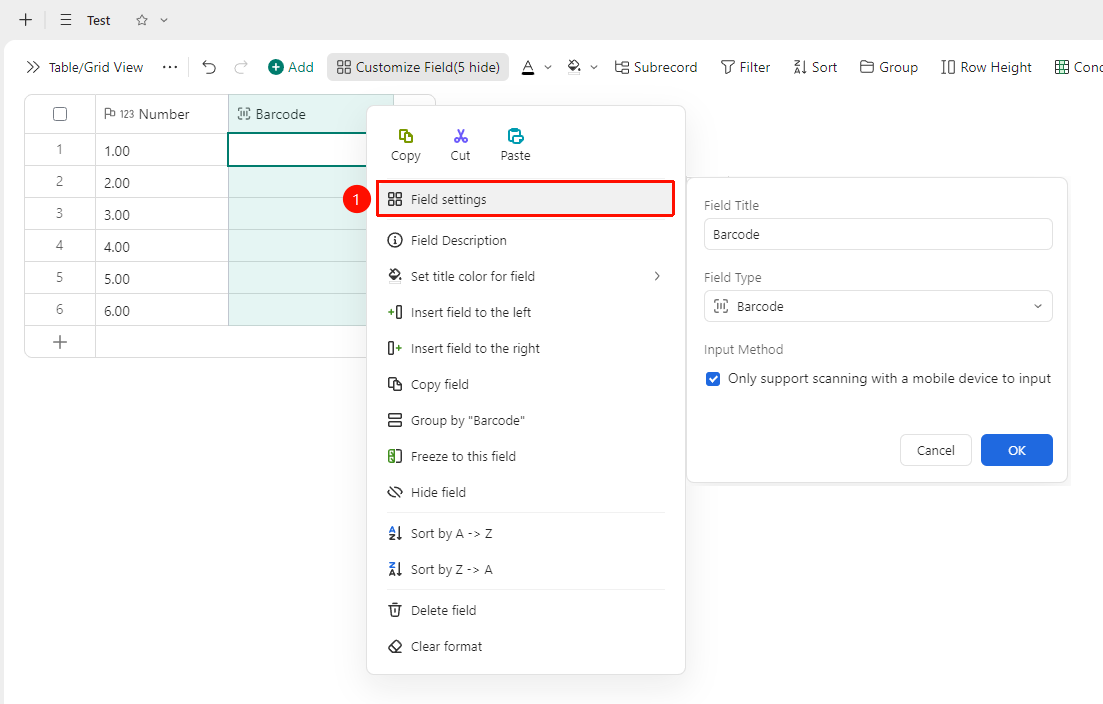Click the OK button

pyautogui.click(x=1016, y=450)
